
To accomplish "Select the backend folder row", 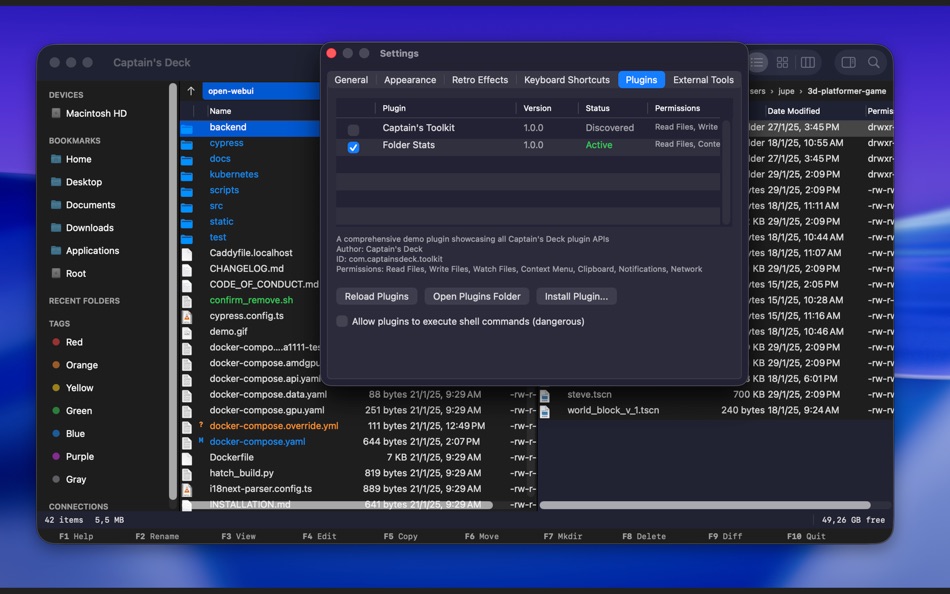I will (250, 127).
